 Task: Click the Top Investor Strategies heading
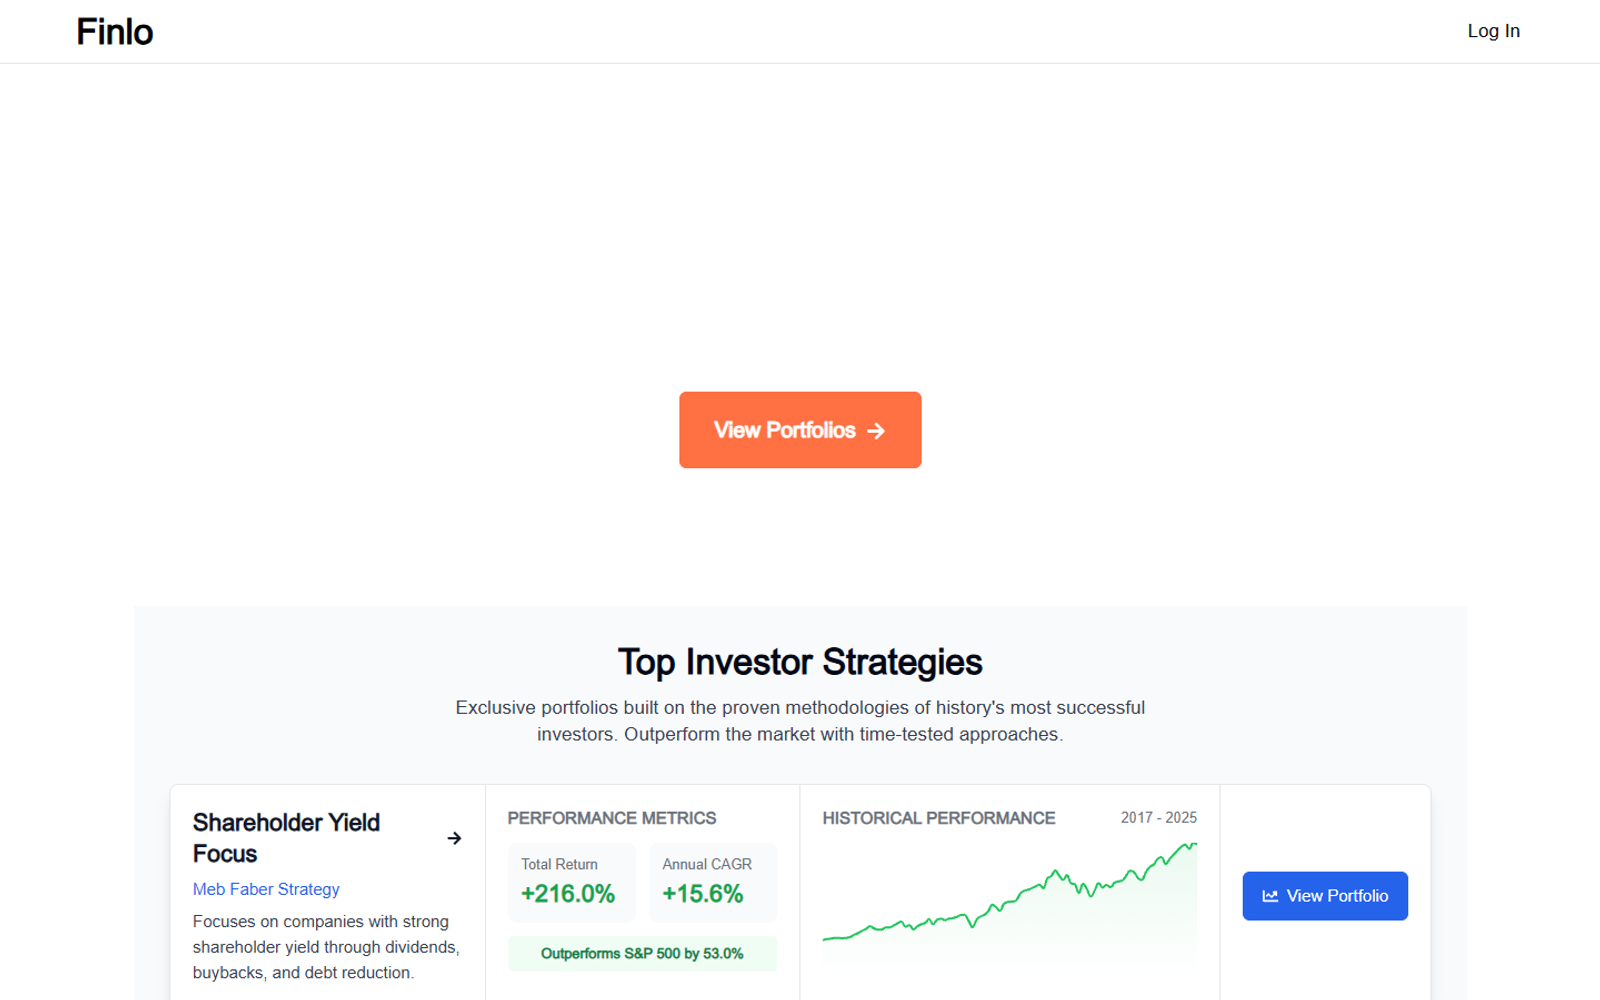point(800,661)
